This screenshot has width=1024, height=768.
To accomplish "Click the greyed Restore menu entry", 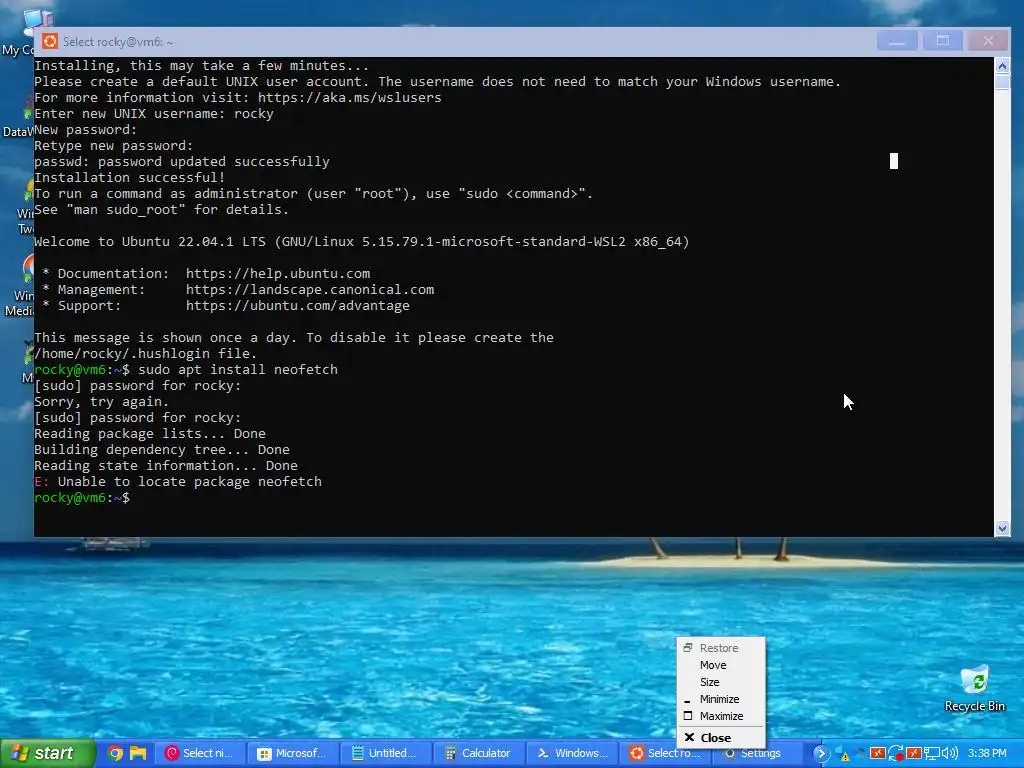I will pos(721,648).
